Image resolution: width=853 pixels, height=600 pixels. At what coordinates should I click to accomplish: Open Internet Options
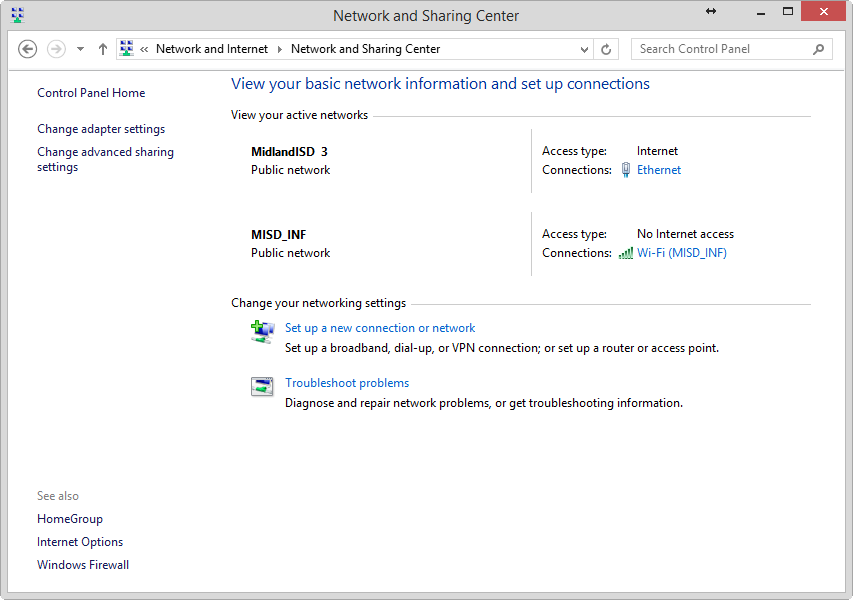[80, 542]
